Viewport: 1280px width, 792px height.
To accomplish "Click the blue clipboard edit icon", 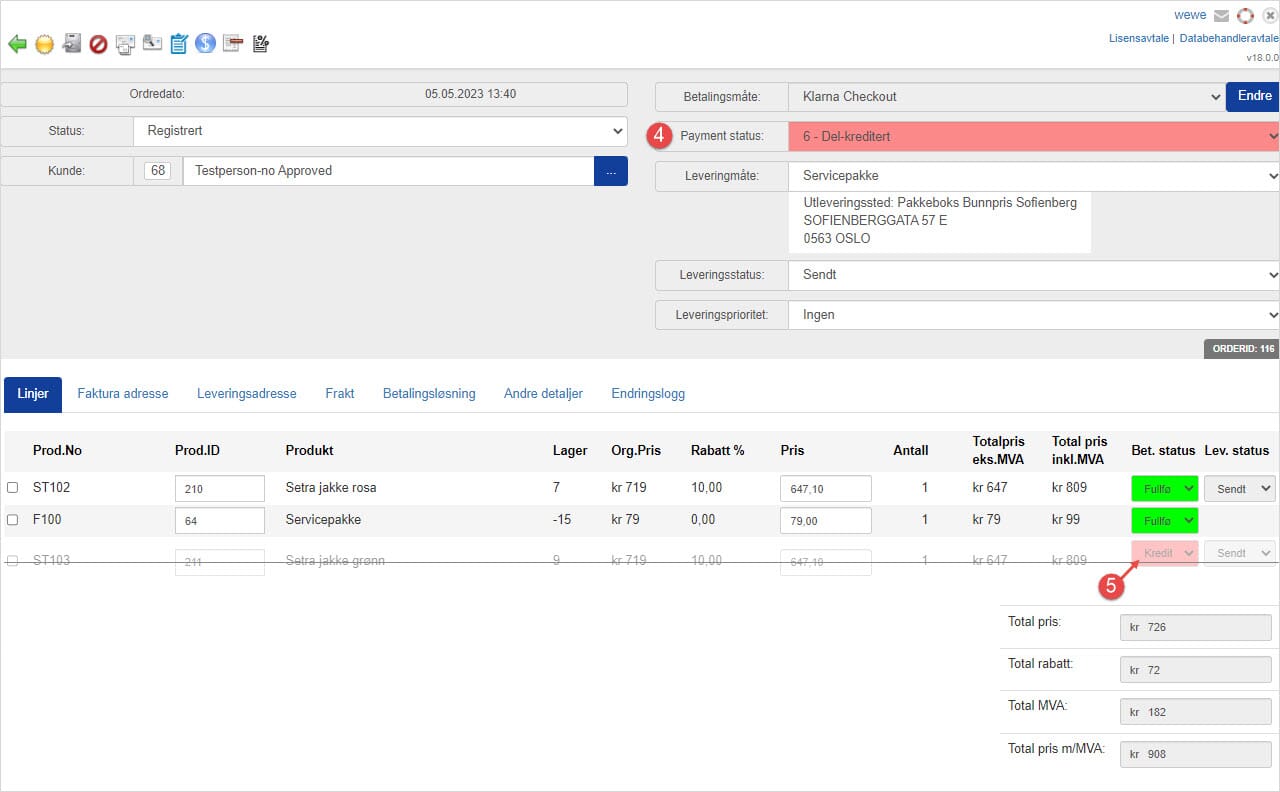I will coord(179,44).
